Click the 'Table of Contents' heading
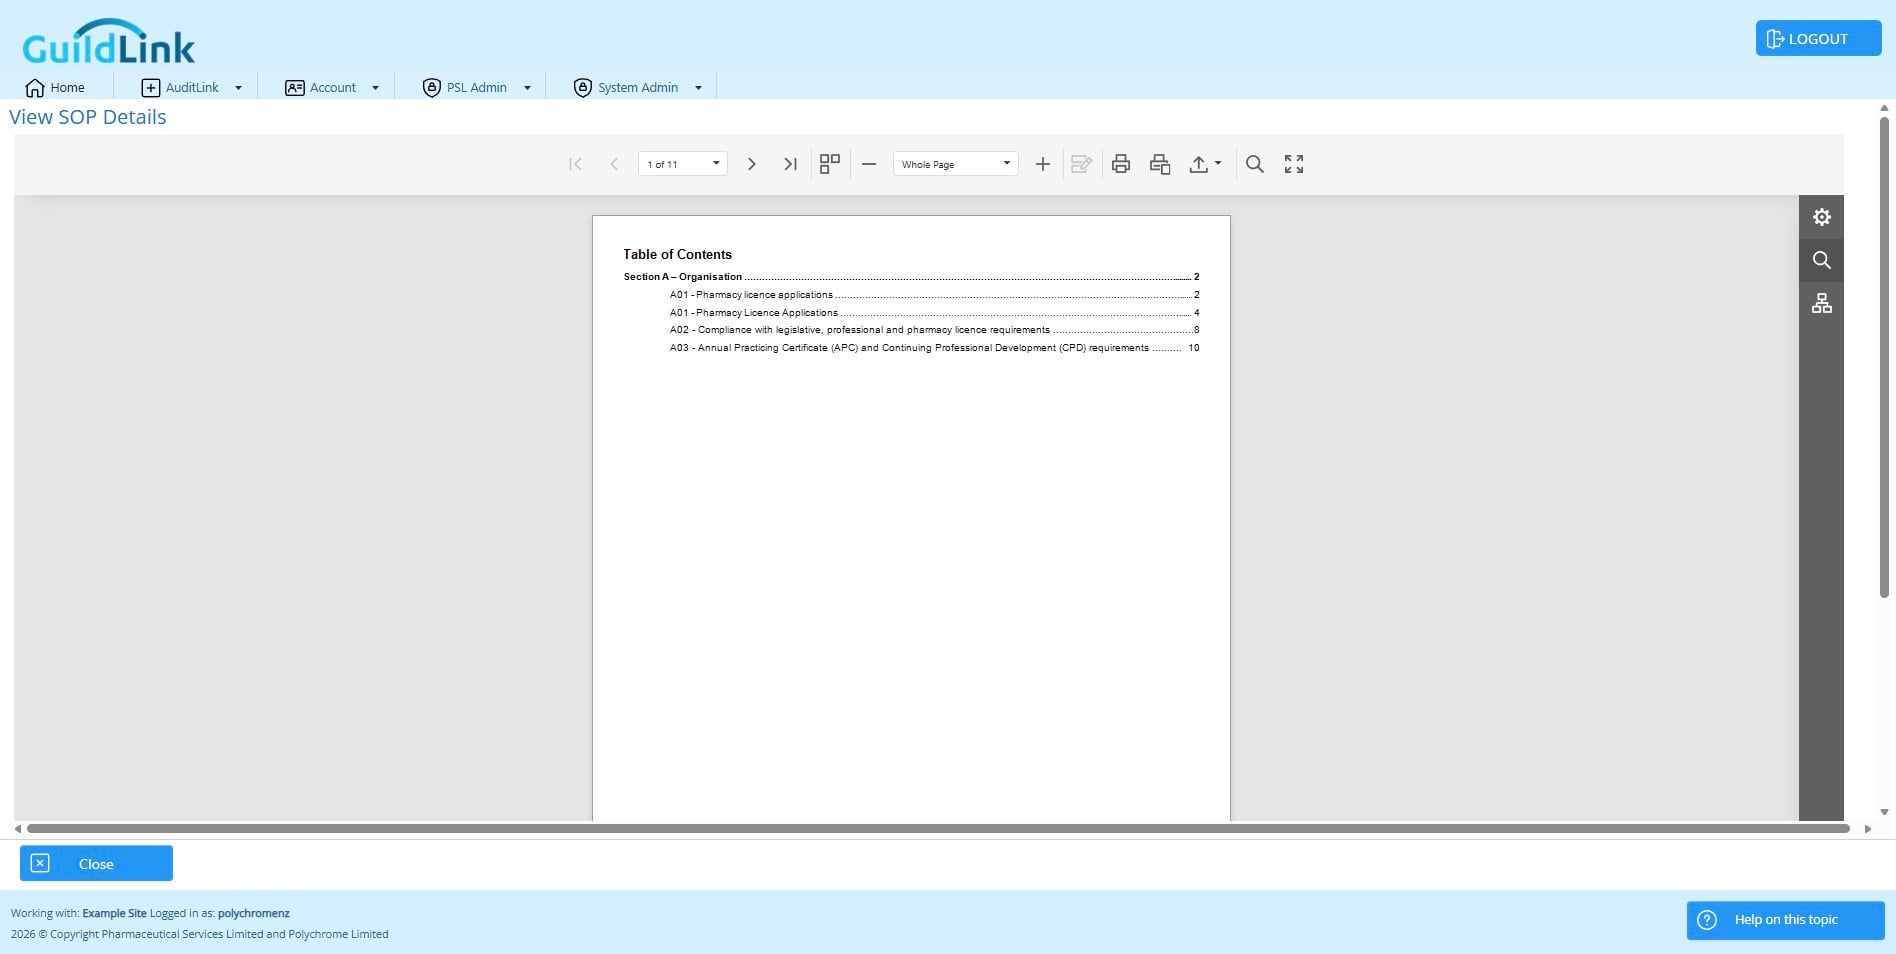 (677, 255)
